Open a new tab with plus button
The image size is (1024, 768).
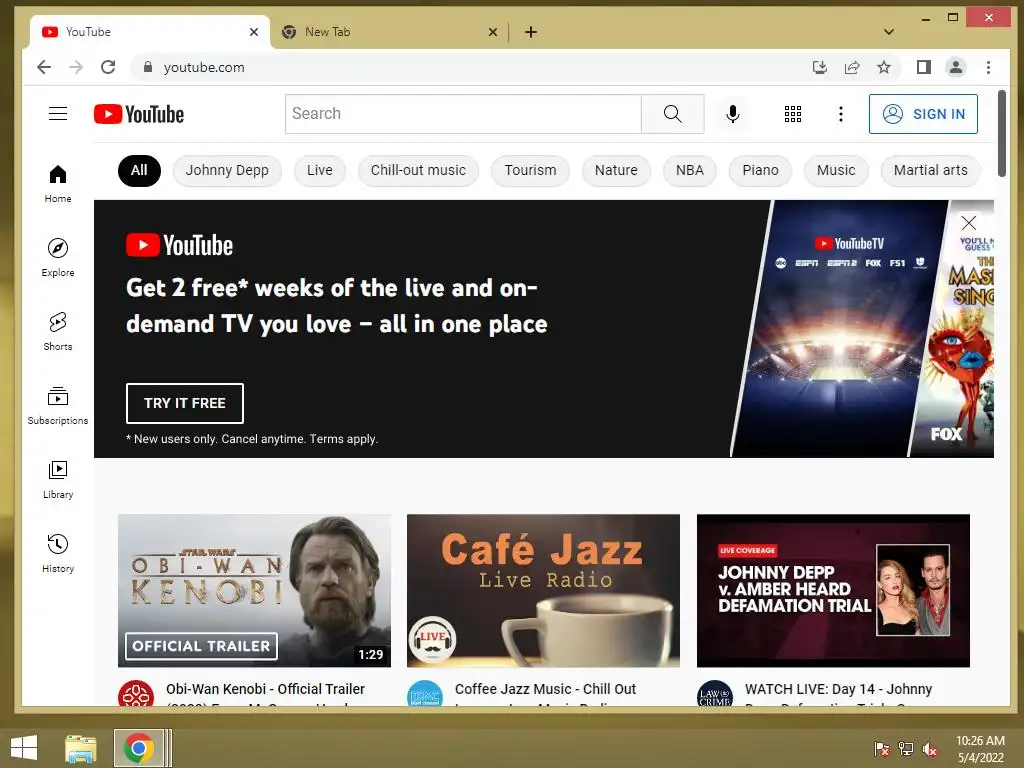(x=531, y=32)
